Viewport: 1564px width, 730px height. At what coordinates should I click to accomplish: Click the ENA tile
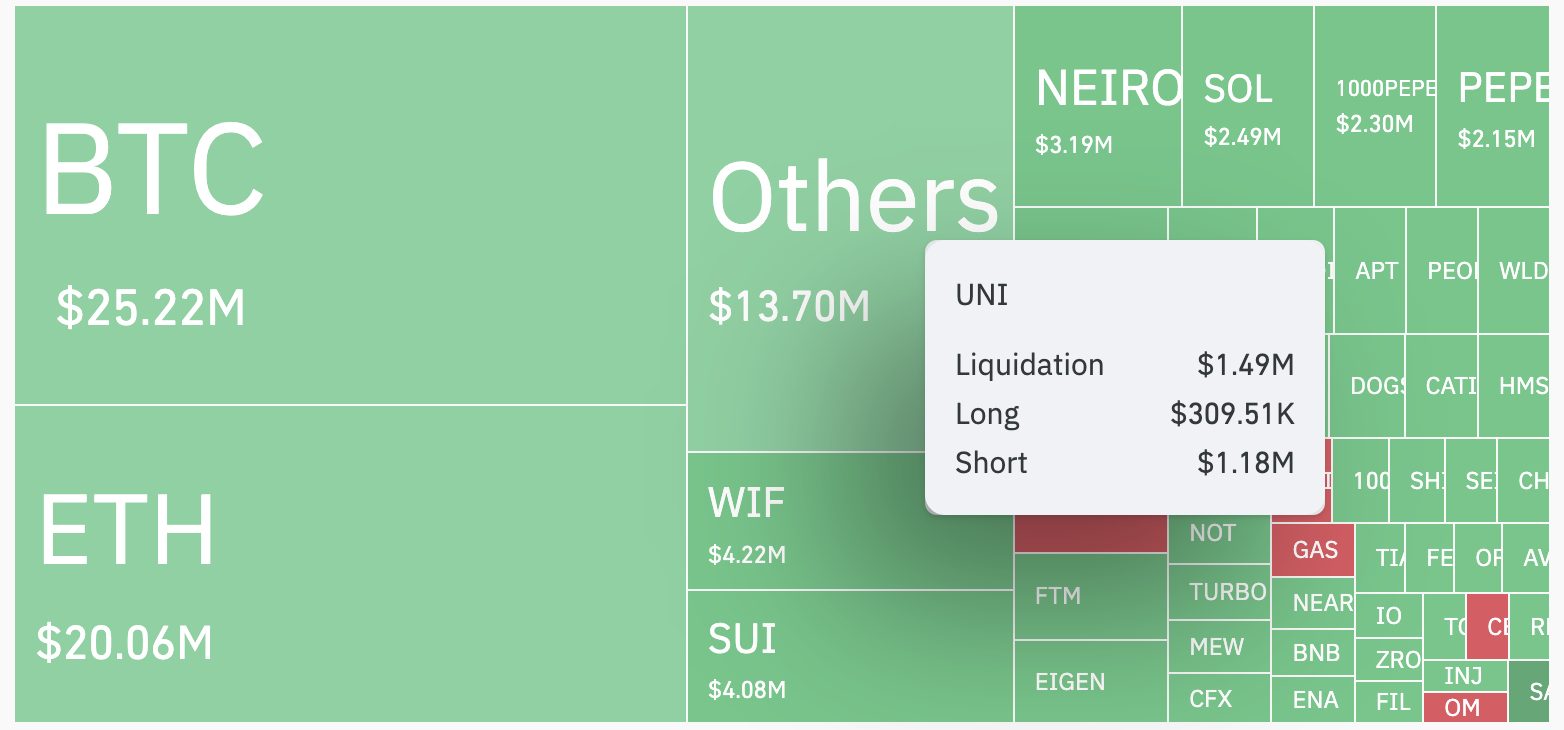tap(1314, 700)
